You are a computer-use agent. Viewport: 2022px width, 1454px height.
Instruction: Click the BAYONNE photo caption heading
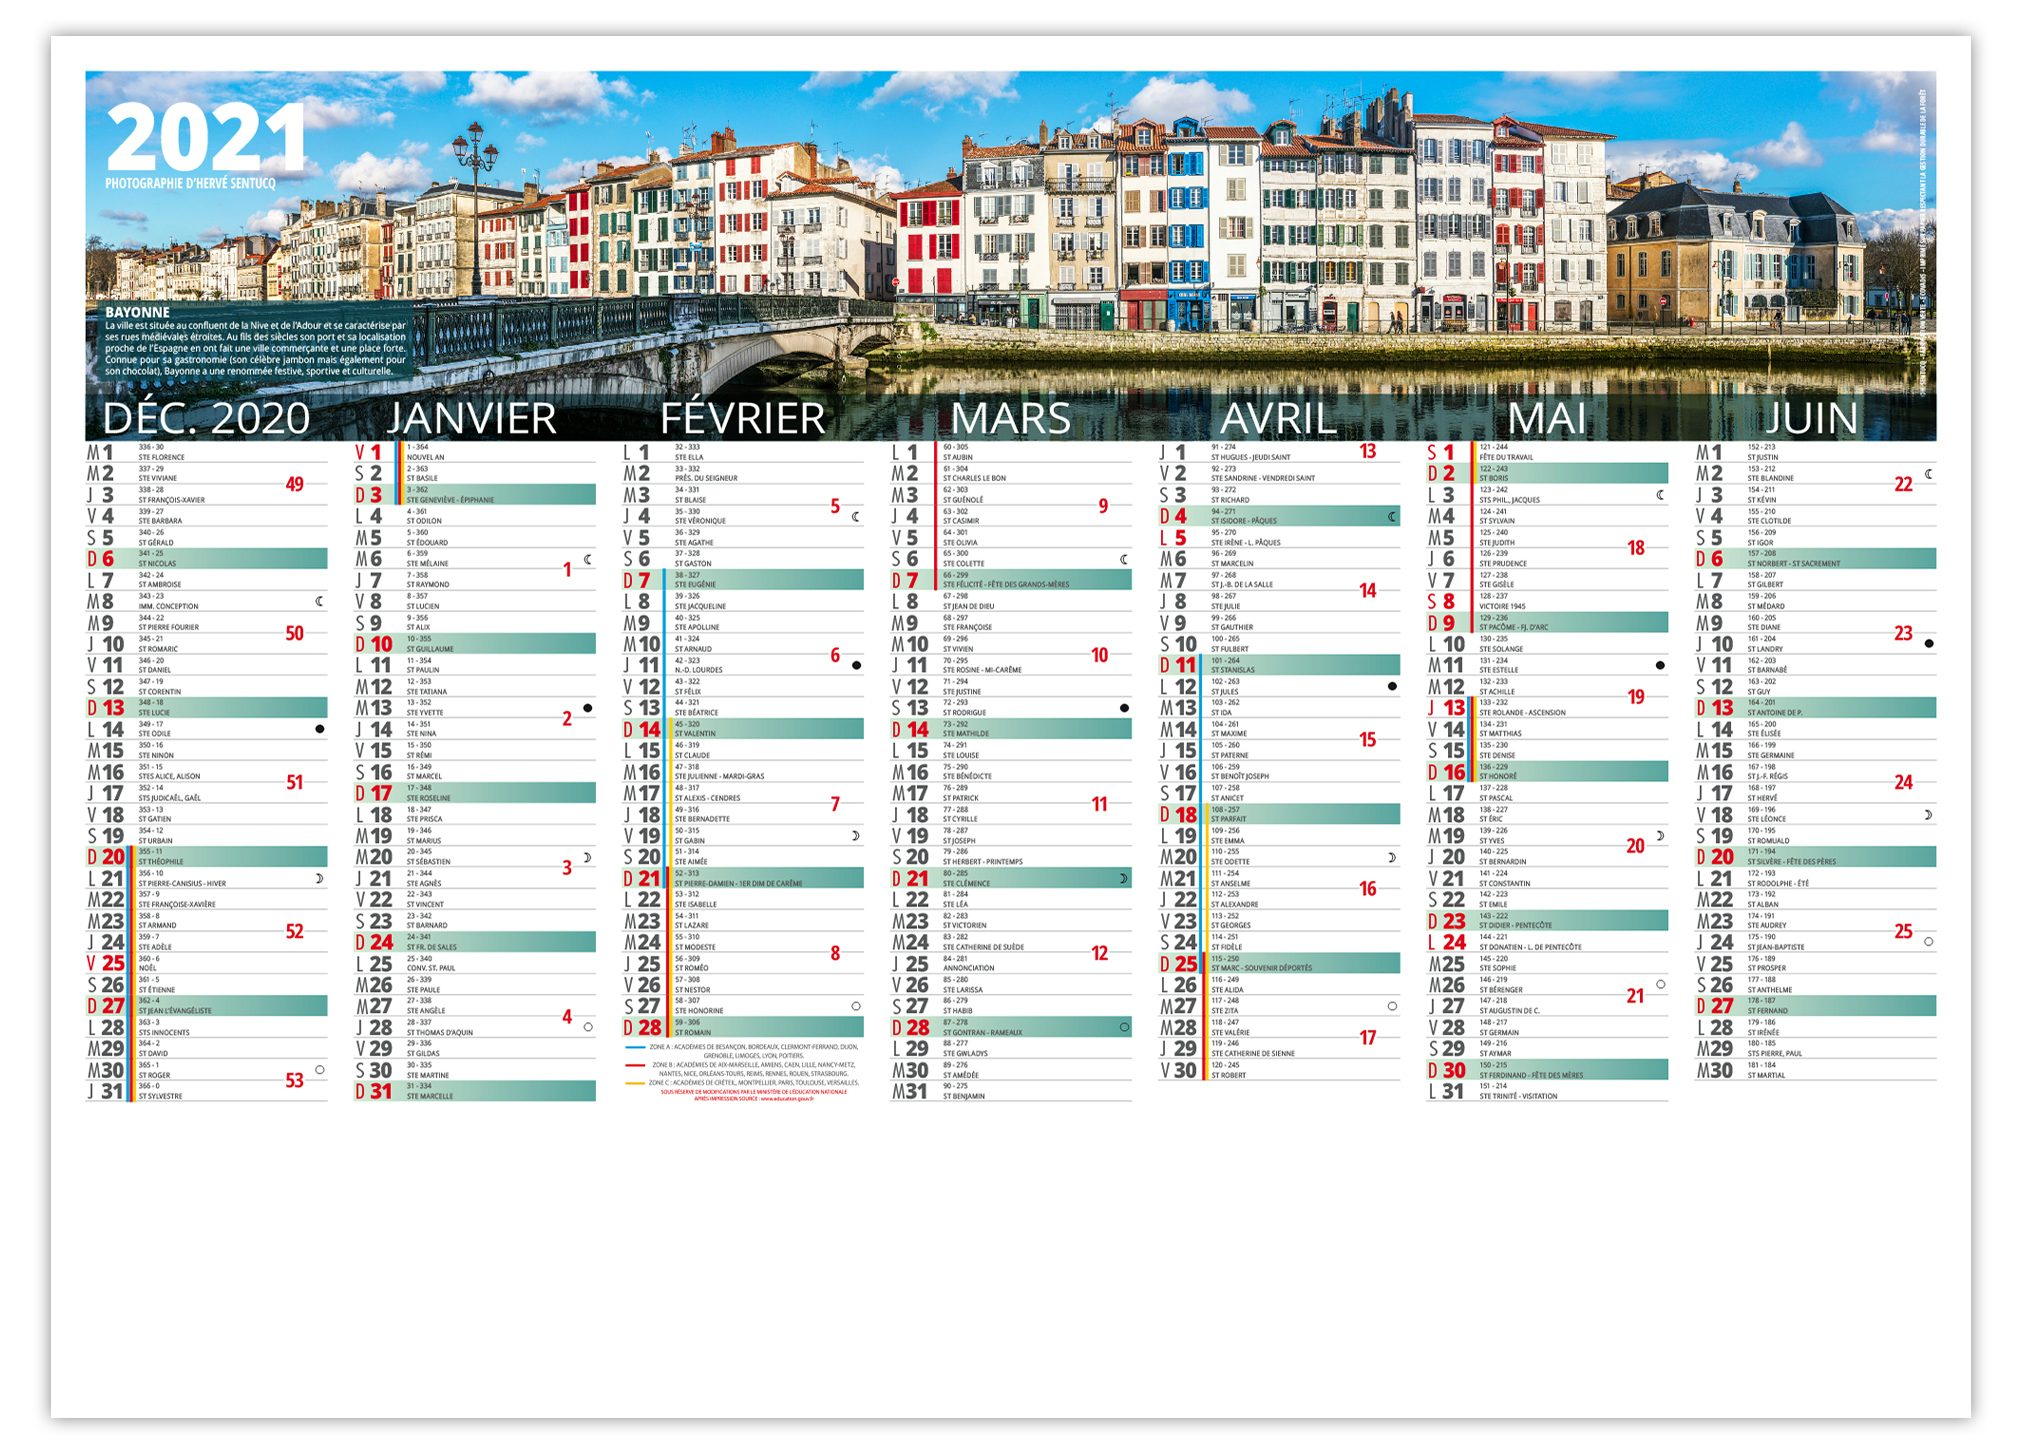coord(137,312)
